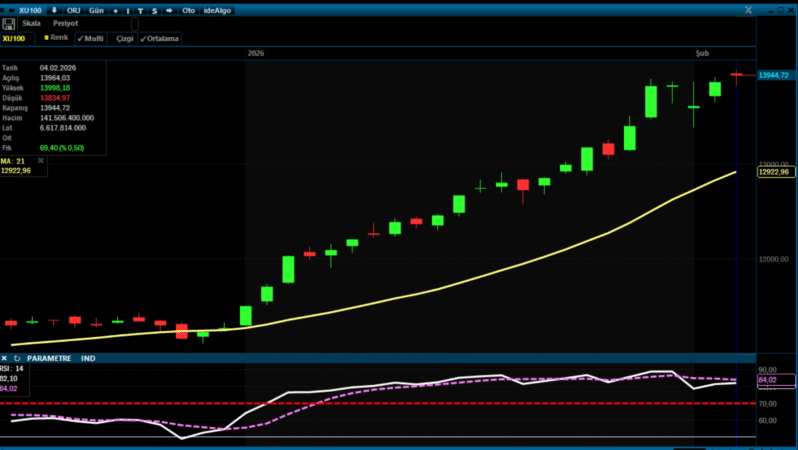Screen dimensions: 798x450
Task: Close the chart using top-left X icon
Action: pyautogui.click(x=3, y=10)
